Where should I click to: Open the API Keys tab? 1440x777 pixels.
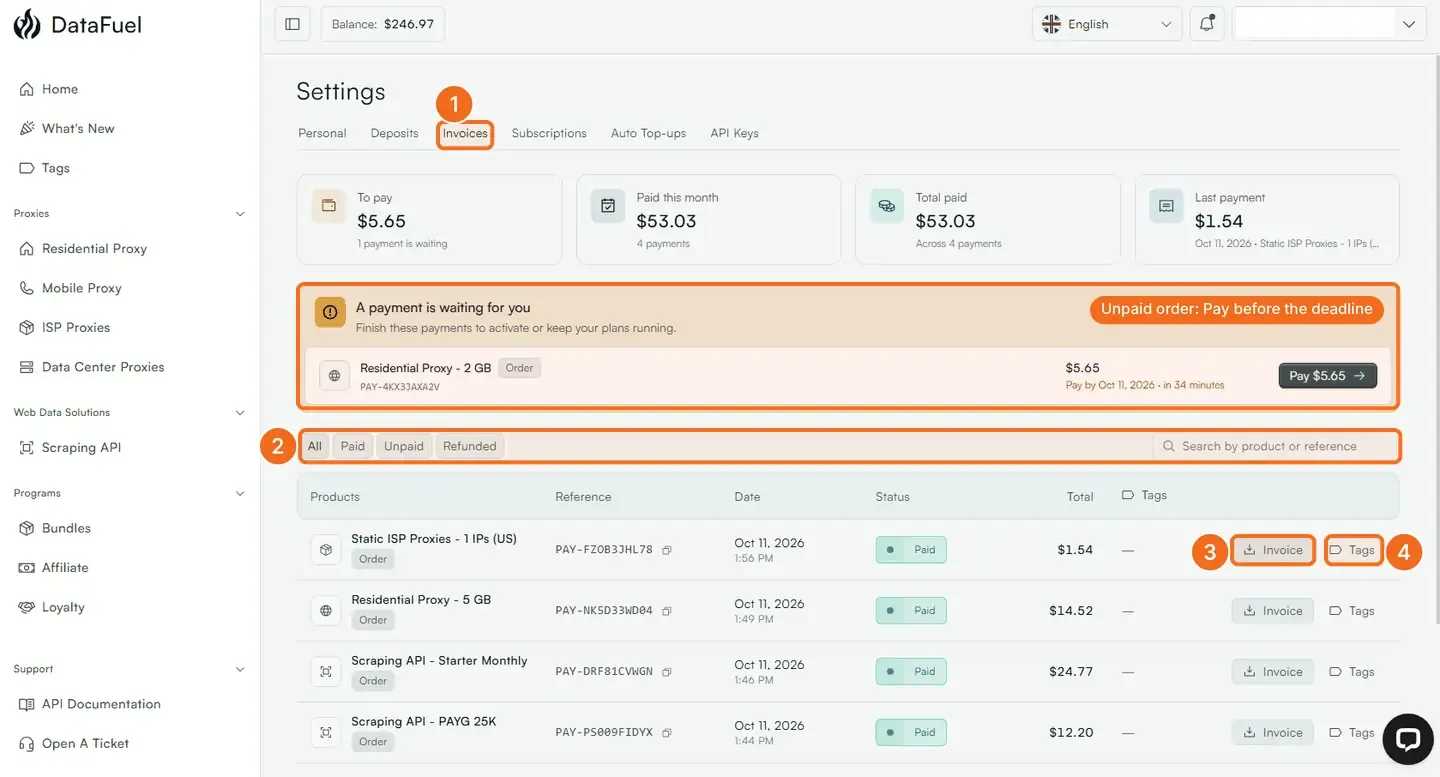click(734, 133)
